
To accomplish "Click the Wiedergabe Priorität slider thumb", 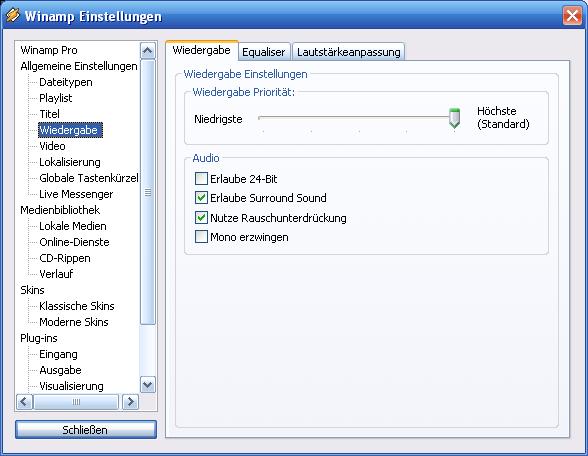I will pyautogui.click(x=454, y=118).
